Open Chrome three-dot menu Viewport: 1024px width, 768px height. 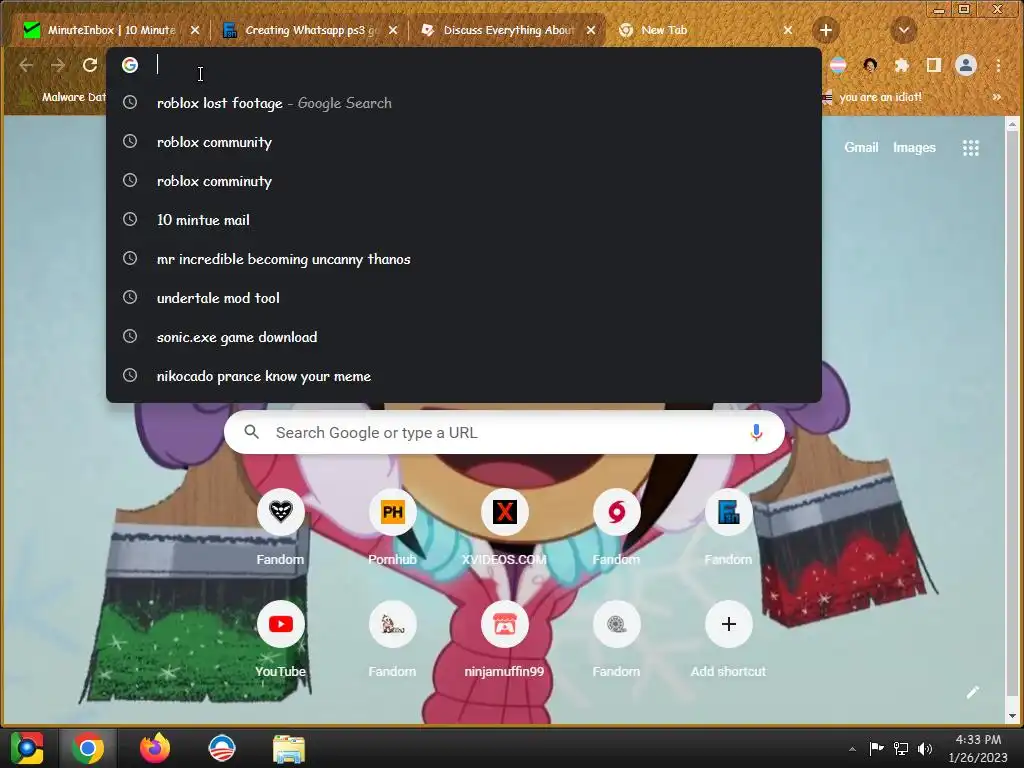(998, 65)
